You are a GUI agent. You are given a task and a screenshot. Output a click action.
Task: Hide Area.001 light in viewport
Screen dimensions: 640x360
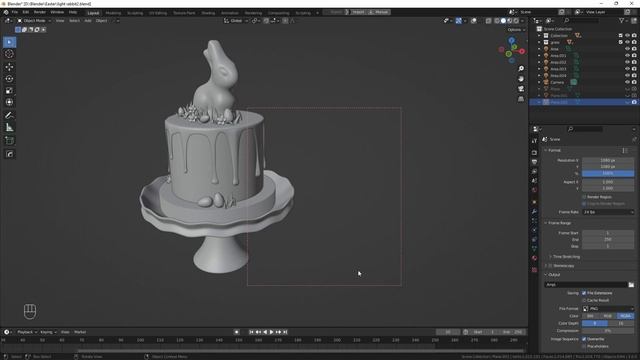pyautogui.click(x=627, y=56)
